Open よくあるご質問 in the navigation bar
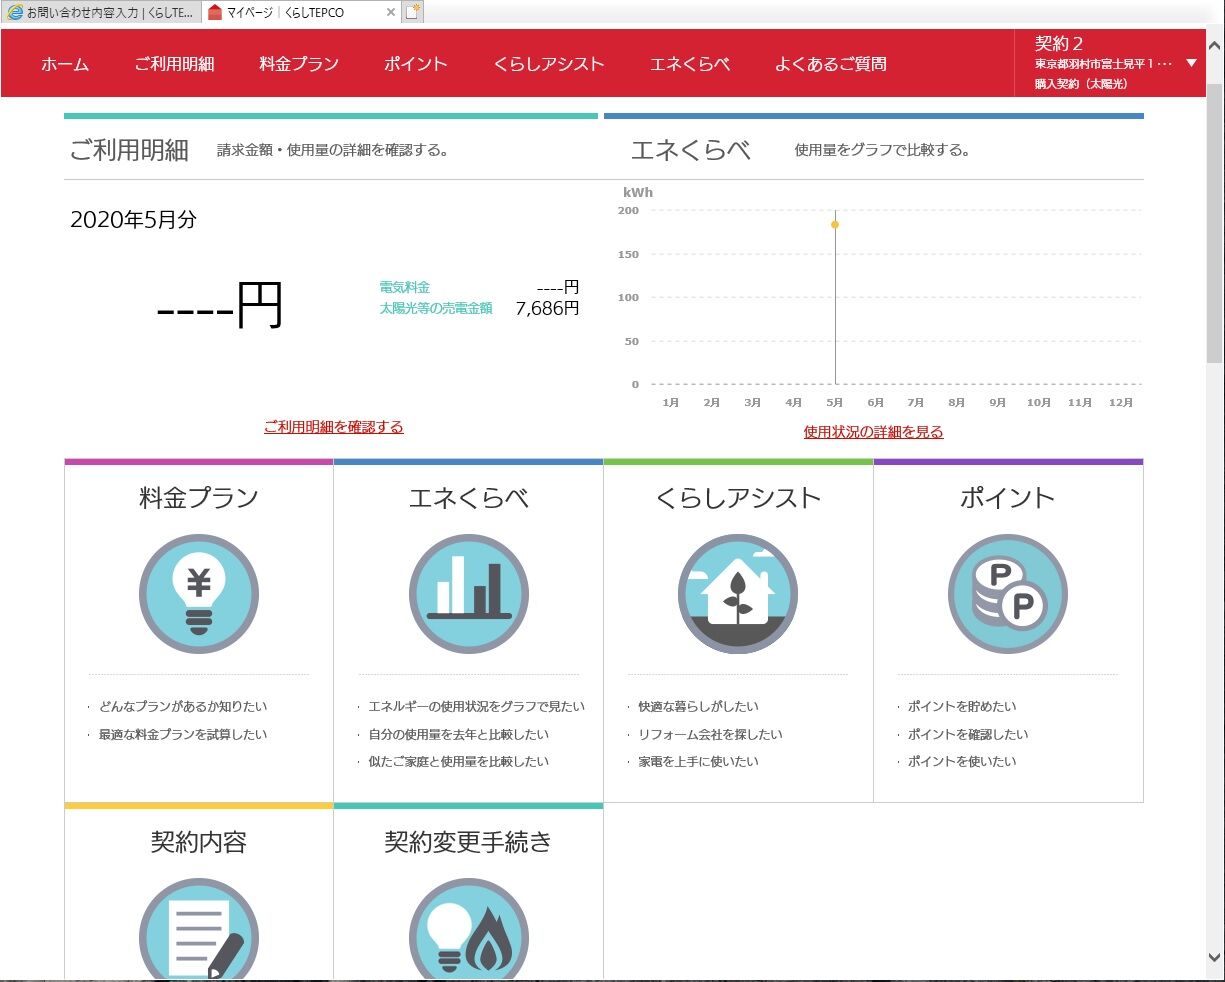The image size is (1225, 982). click(x=831, y=64)
